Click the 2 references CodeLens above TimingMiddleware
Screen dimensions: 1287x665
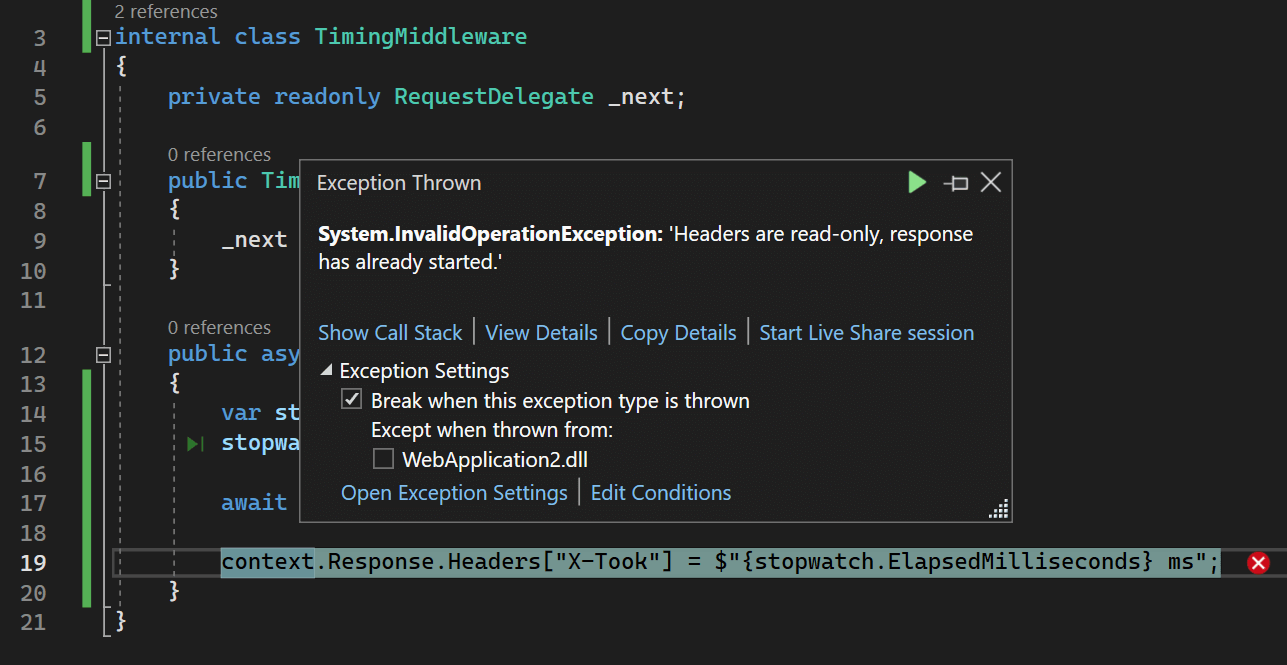[x=166, y=11]
